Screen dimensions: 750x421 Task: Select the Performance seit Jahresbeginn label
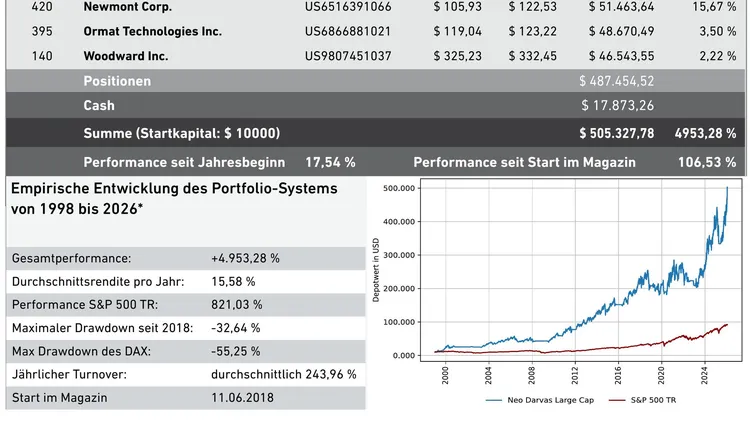(x=184, y=161)
